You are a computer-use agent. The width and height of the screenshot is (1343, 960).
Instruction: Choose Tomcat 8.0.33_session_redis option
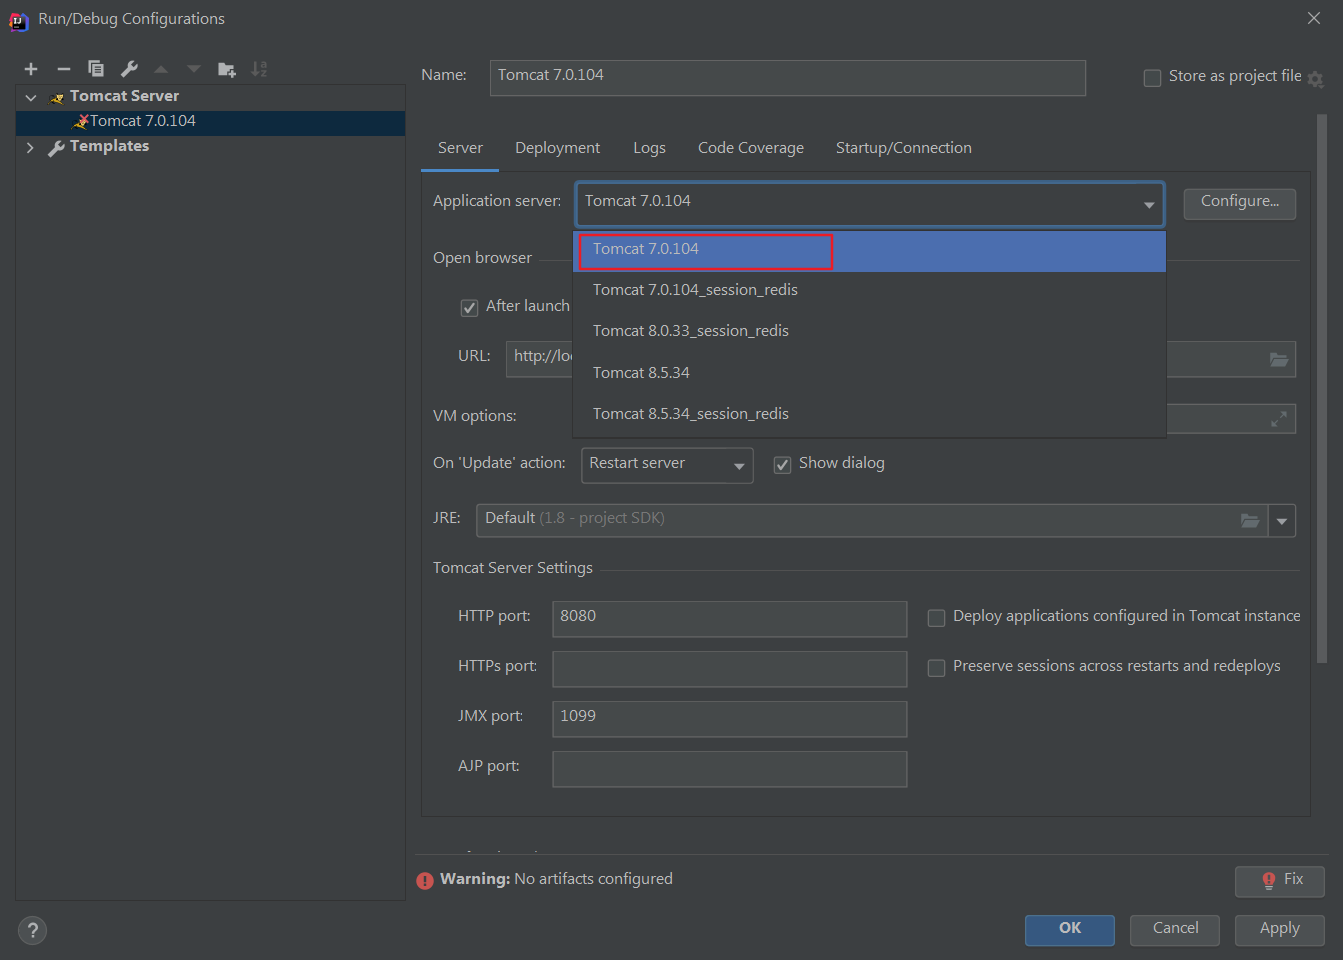(x=869, y=331)
